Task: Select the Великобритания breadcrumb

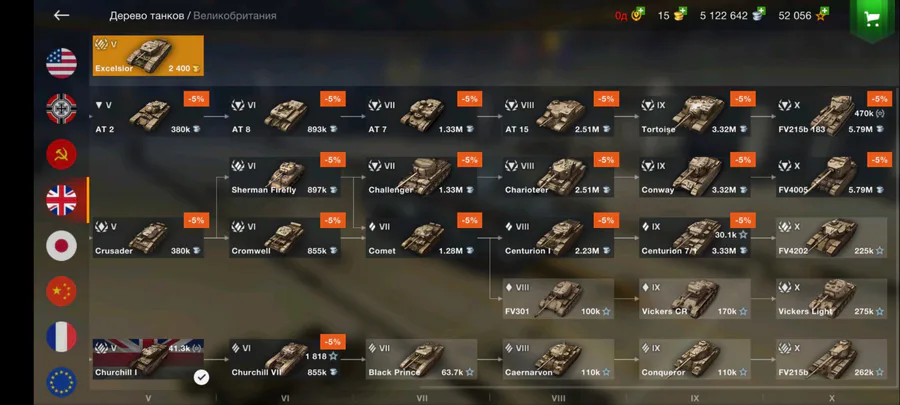Action: 235,16
